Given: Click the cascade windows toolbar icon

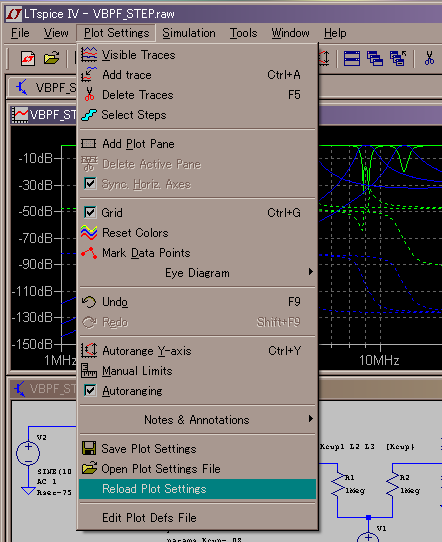Looking at the screenshot, I should pos(375,58).
